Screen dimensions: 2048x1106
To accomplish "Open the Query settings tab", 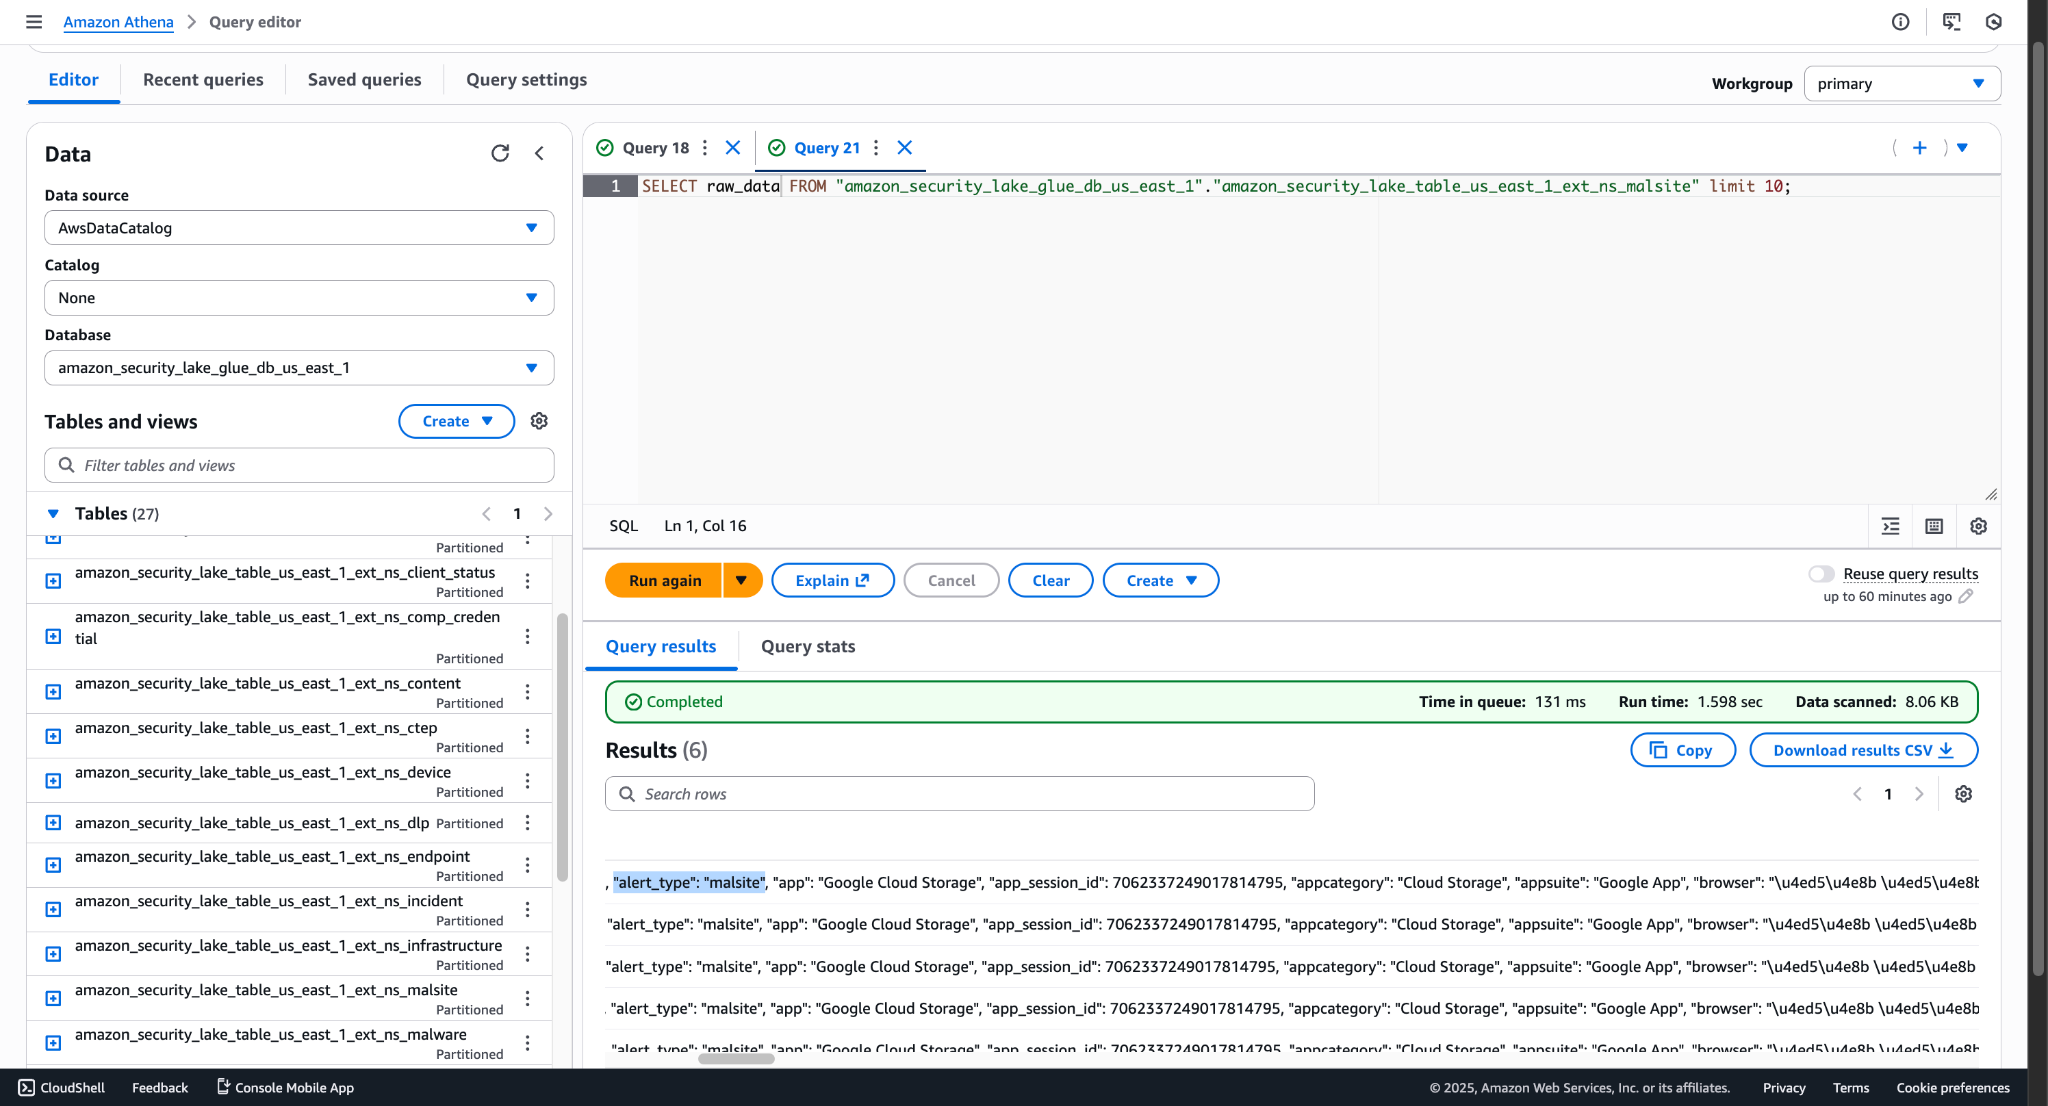I will pyautogui.click(x=526, y=80).
